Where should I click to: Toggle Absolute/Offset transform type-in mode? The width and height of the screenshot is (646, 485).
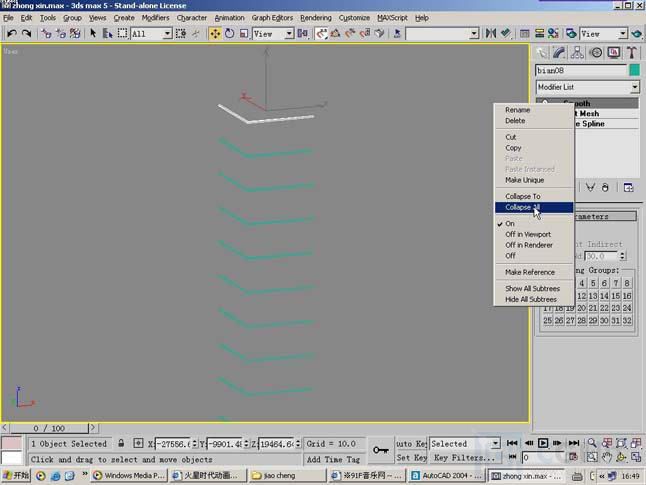[138, 443]
